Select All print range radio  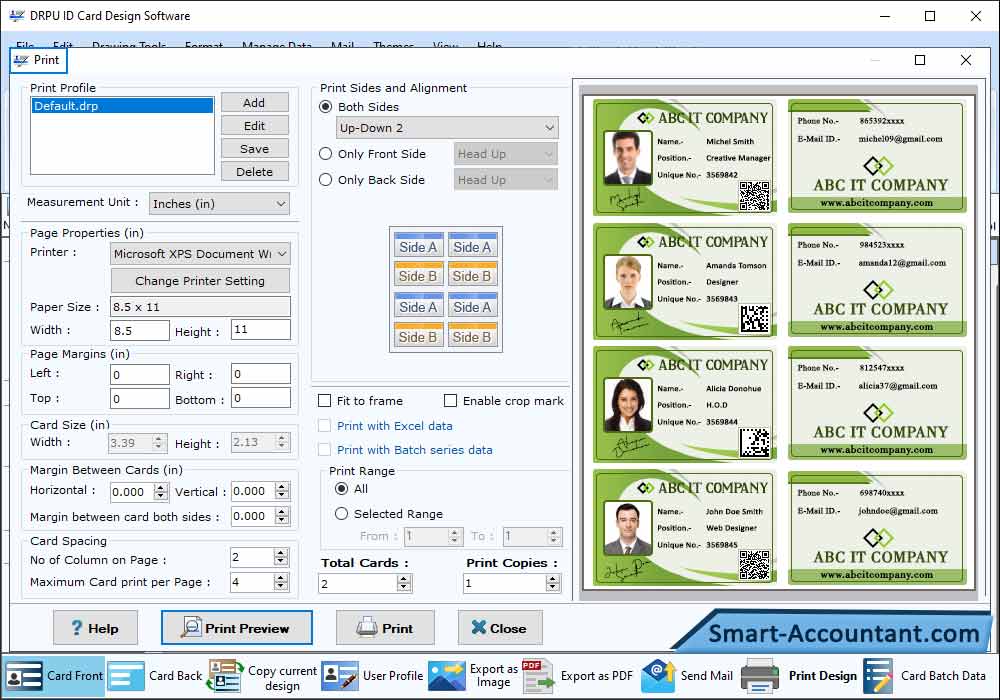(342, 488)
